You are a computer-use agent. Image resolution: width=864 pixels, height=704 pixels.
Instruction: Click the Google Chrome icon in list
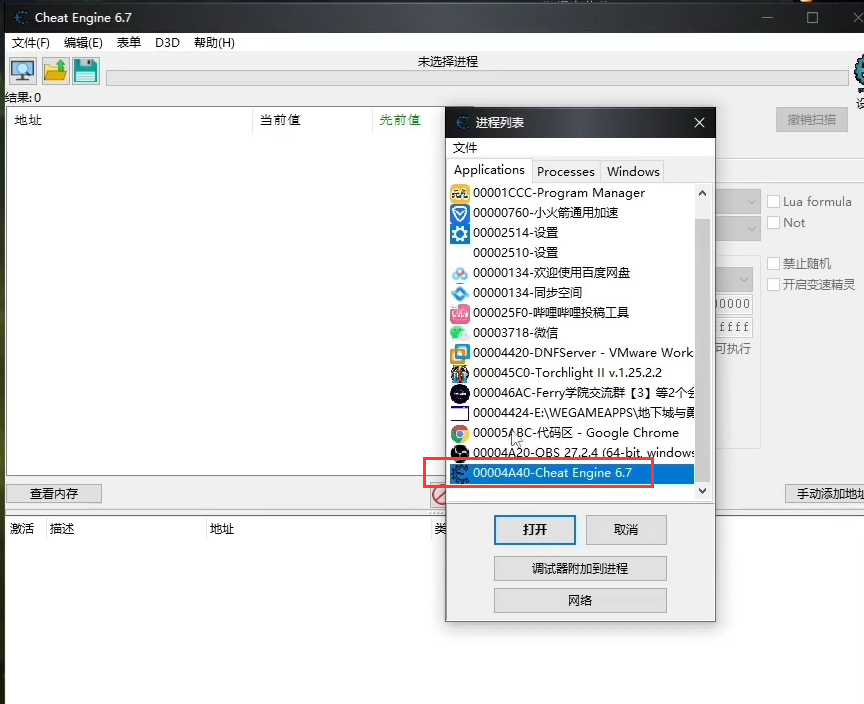tap(460, 434)
